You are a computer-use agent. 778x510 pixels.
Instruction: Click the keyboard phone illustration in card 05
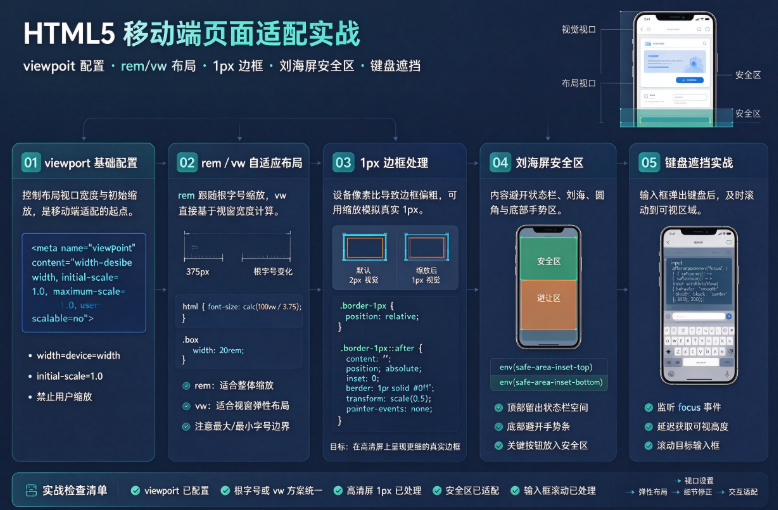pos(699,305)
